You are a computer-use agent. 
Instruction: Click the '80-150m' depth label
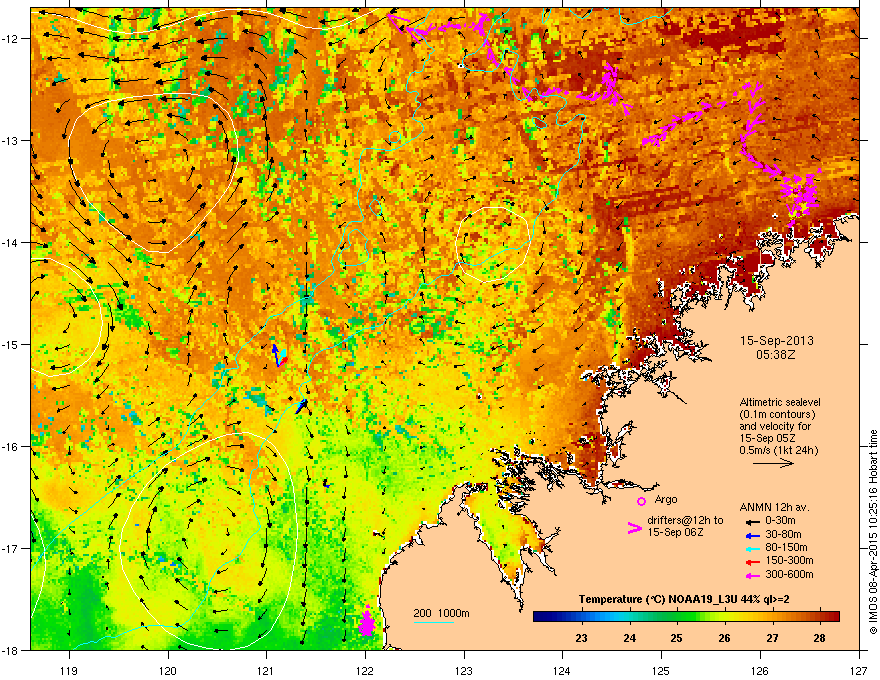click(786, 548)
